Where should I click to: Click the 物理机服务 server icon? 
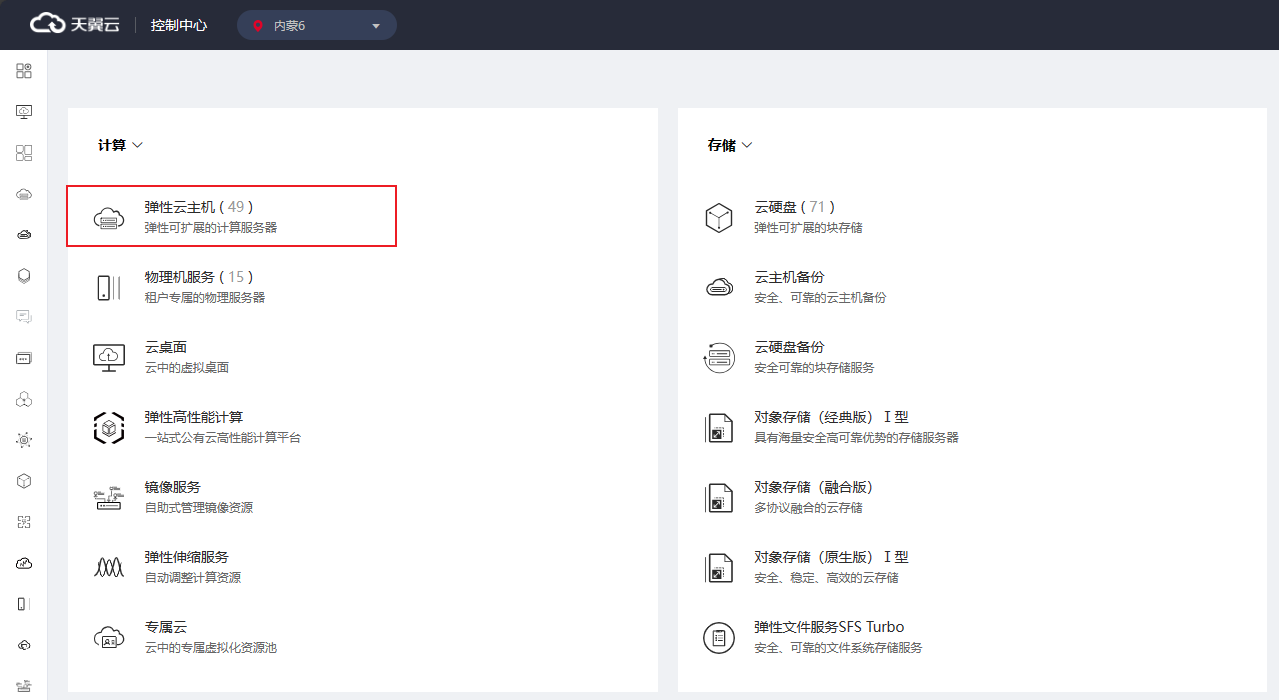point(108,287)
